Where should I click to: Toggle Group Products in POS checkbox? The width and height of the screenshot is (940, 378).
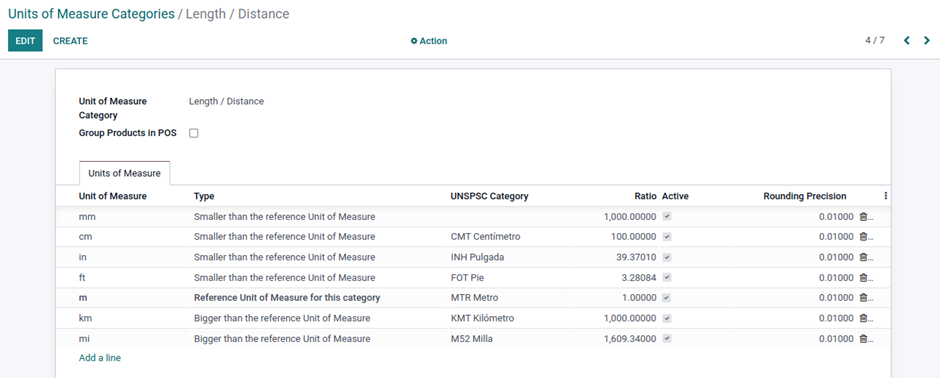point(194,134)
